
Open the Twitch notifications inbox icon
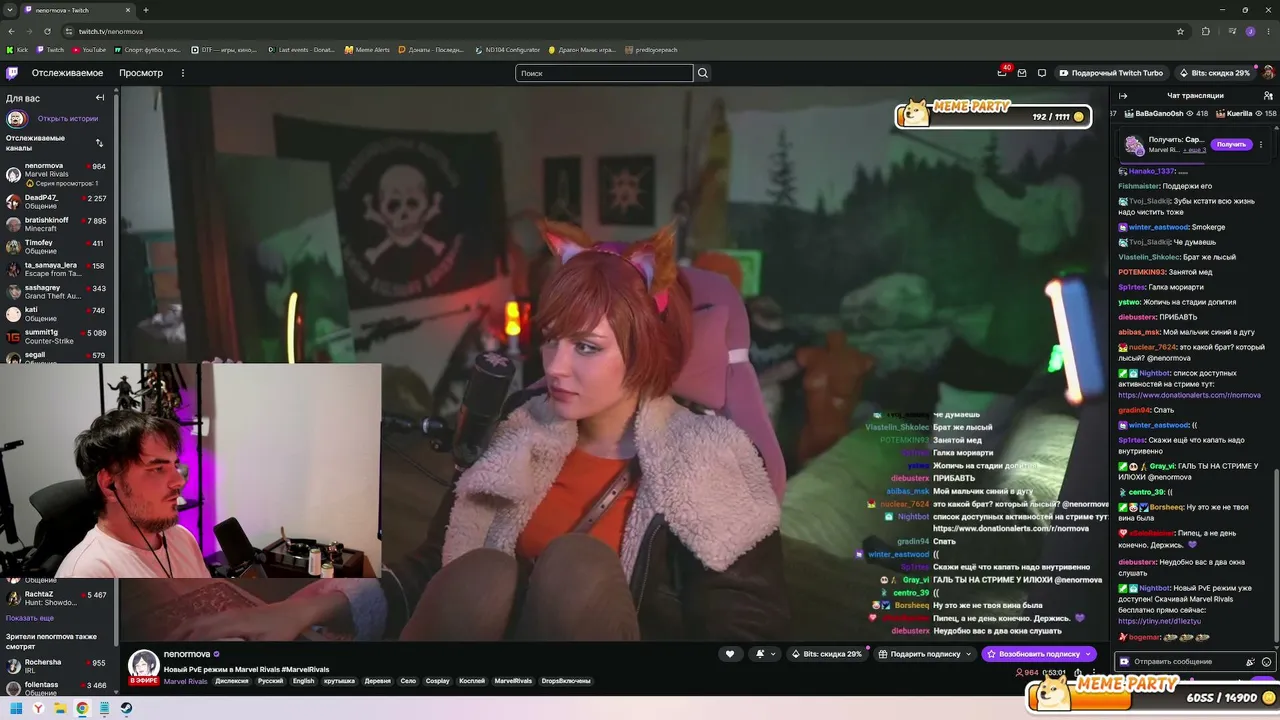(x=1022, y=73)
